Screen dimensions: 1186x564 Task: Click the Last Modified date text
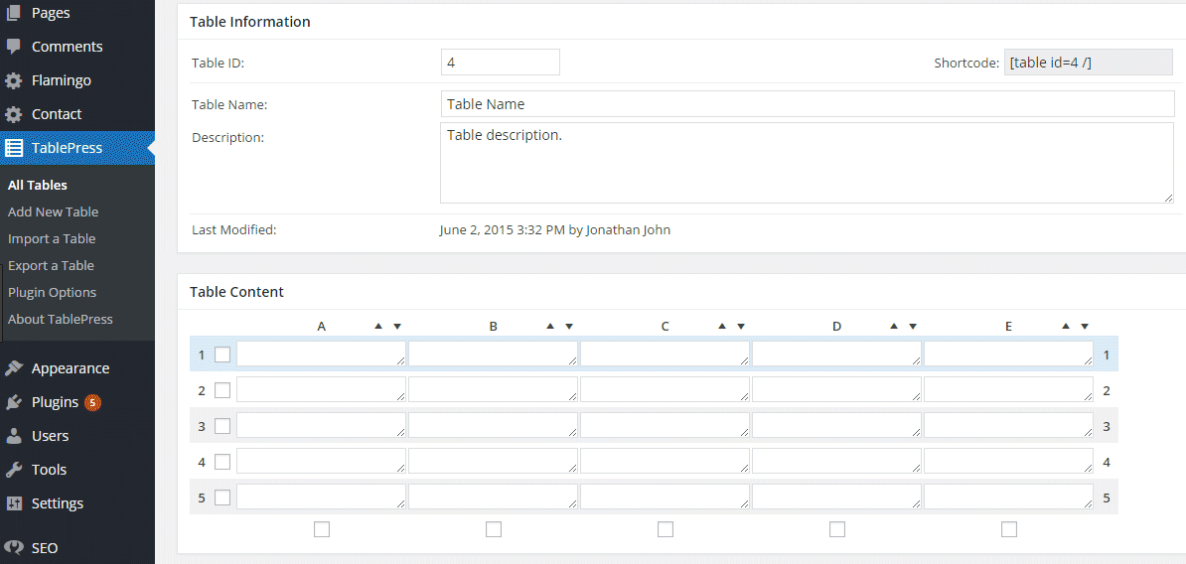[x=554, y=230]
